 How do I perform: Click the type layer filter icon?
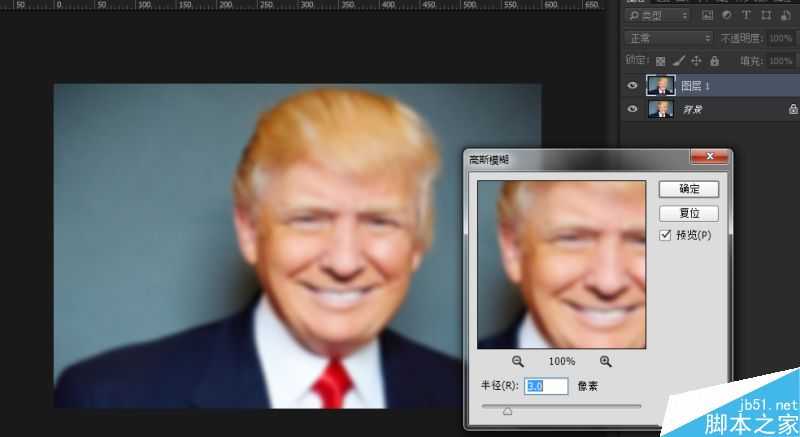(x=746, y=16)
